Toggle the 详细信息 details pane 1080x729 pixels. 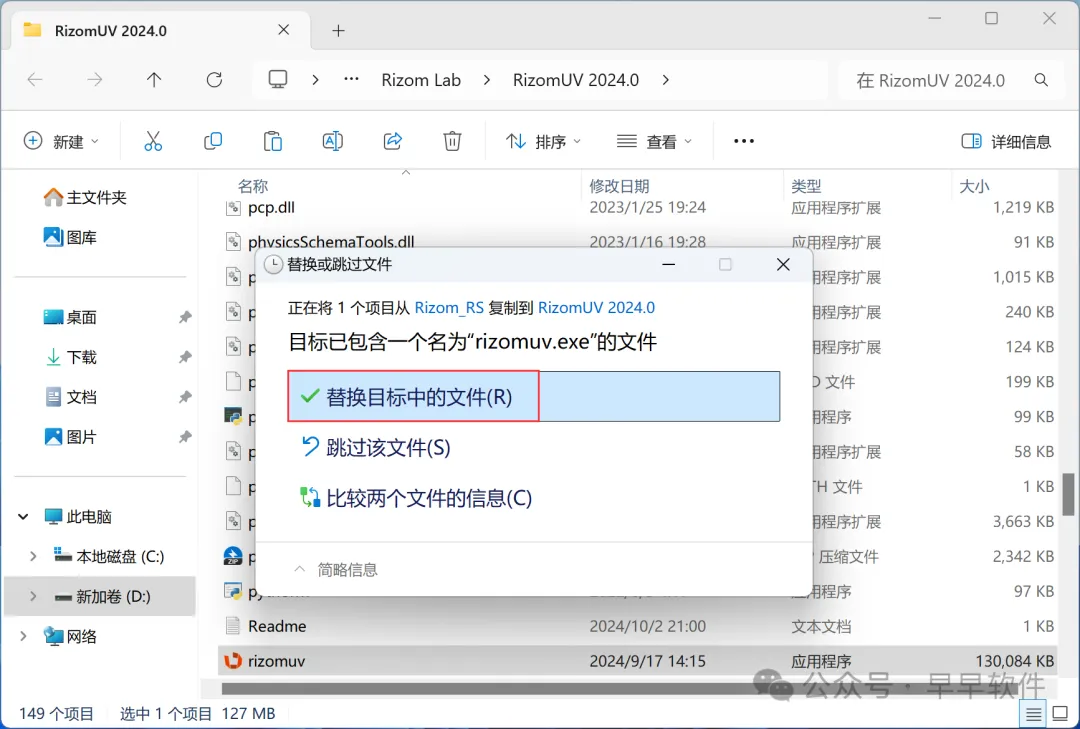pyautogui.click(x=1006, y=141)
